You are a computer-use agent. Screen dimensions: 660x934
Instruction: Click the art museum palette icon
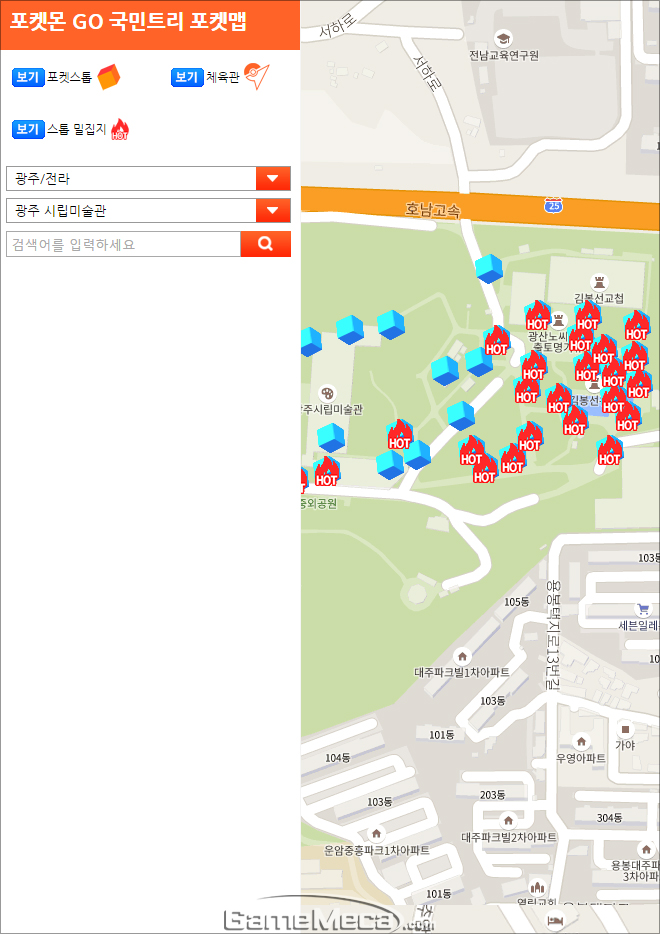click(x=327, y=393)
